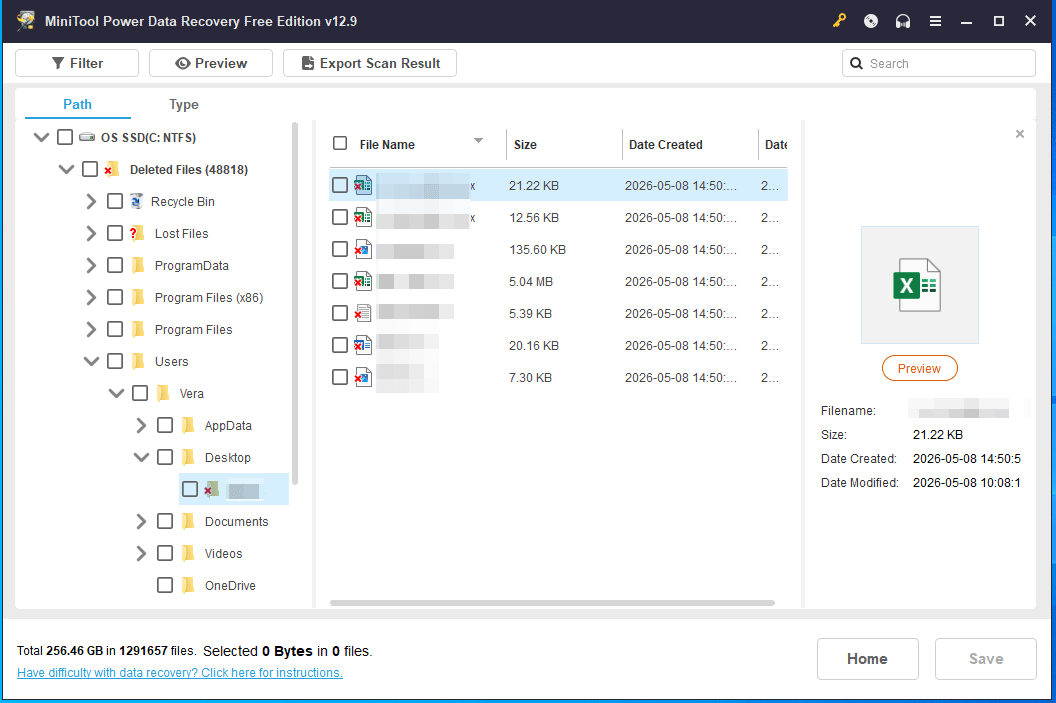This screenshot has width=1056, height=703.
Task: Switch to the Path tab
Action: [x=77, y=104]
